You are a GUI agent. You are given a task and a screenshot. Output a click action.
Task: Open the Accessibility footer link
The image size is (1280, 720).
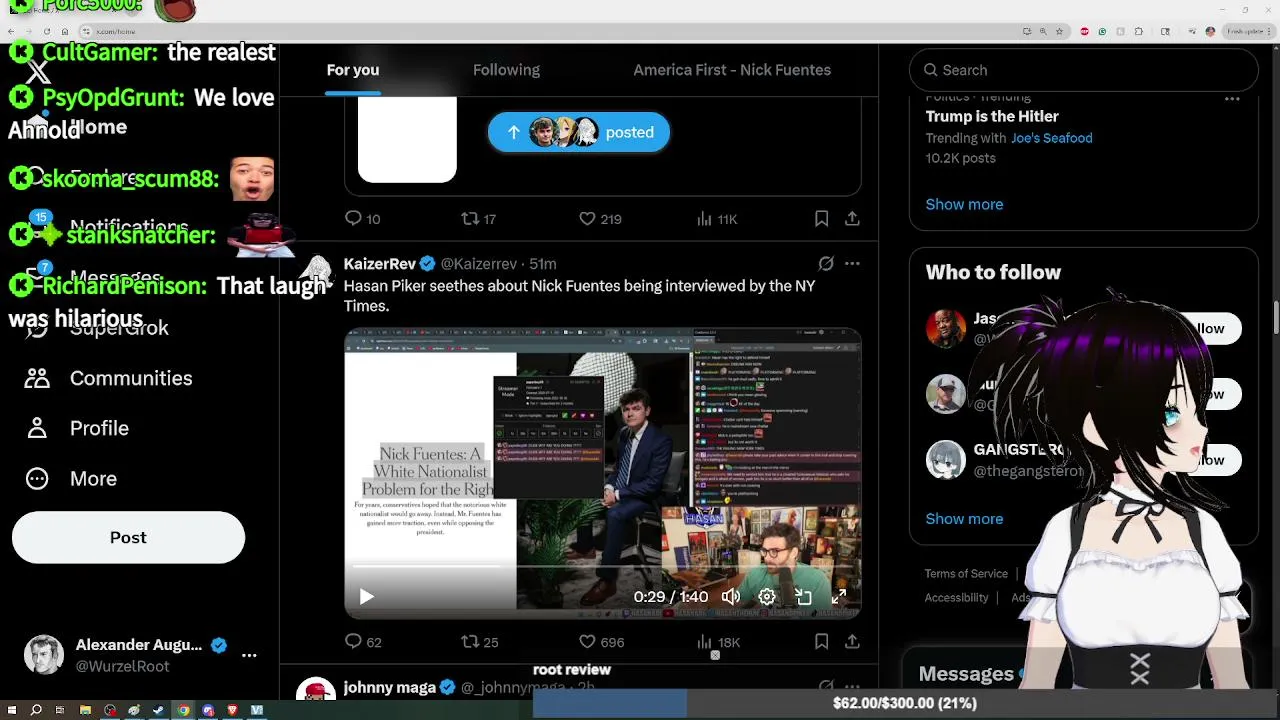pos(956,597)
